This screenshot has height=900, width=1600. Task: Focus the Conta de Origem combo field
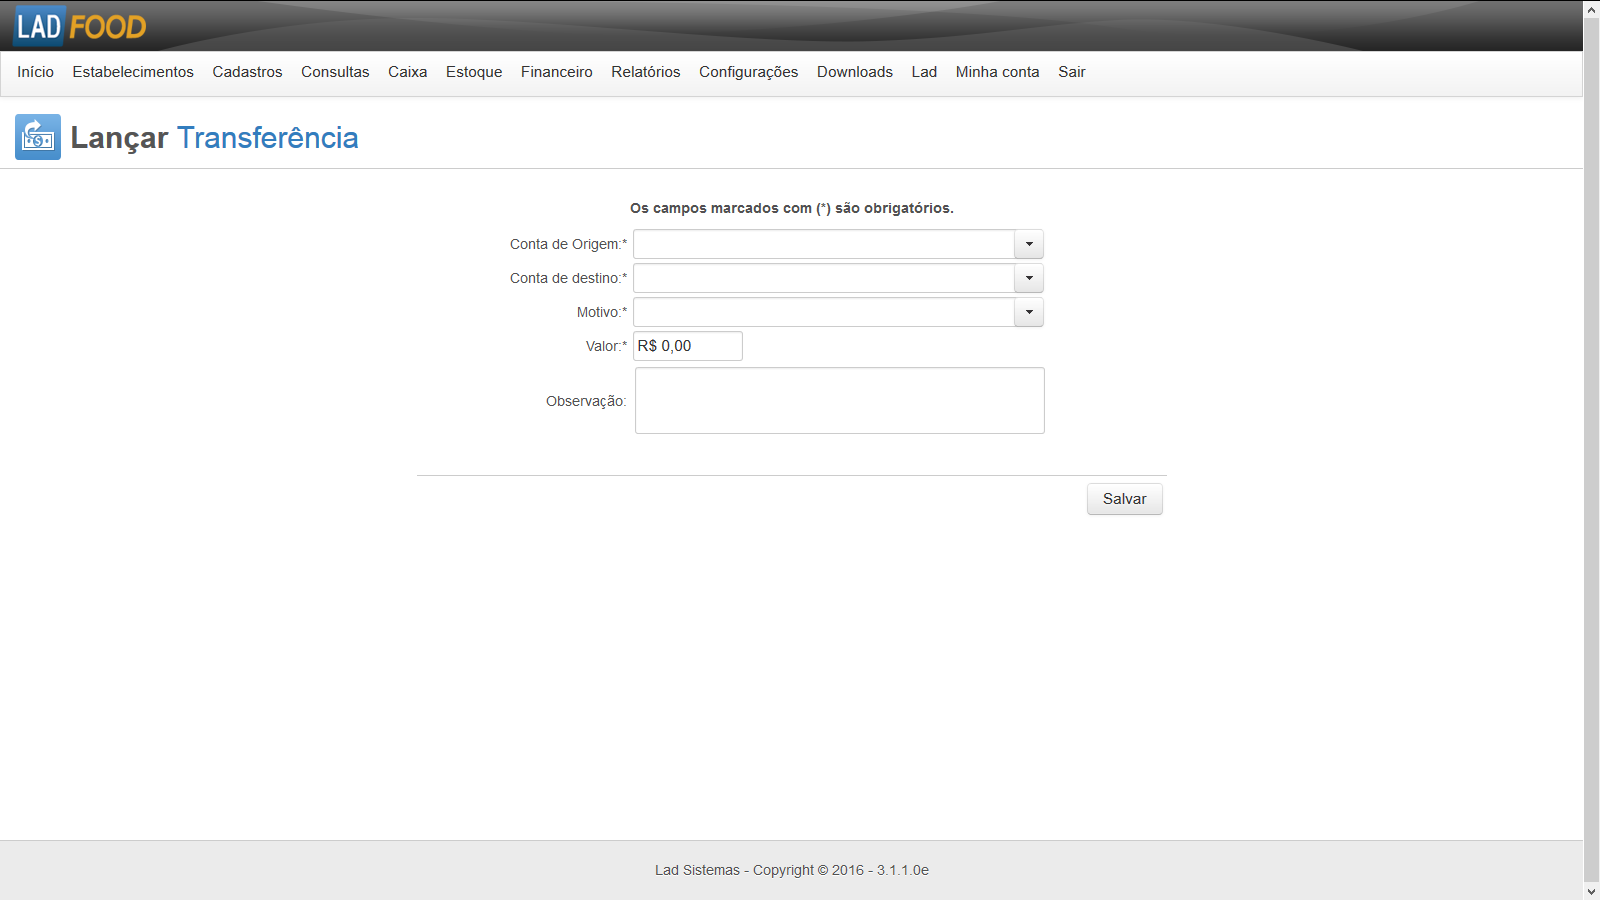[824, 244]
